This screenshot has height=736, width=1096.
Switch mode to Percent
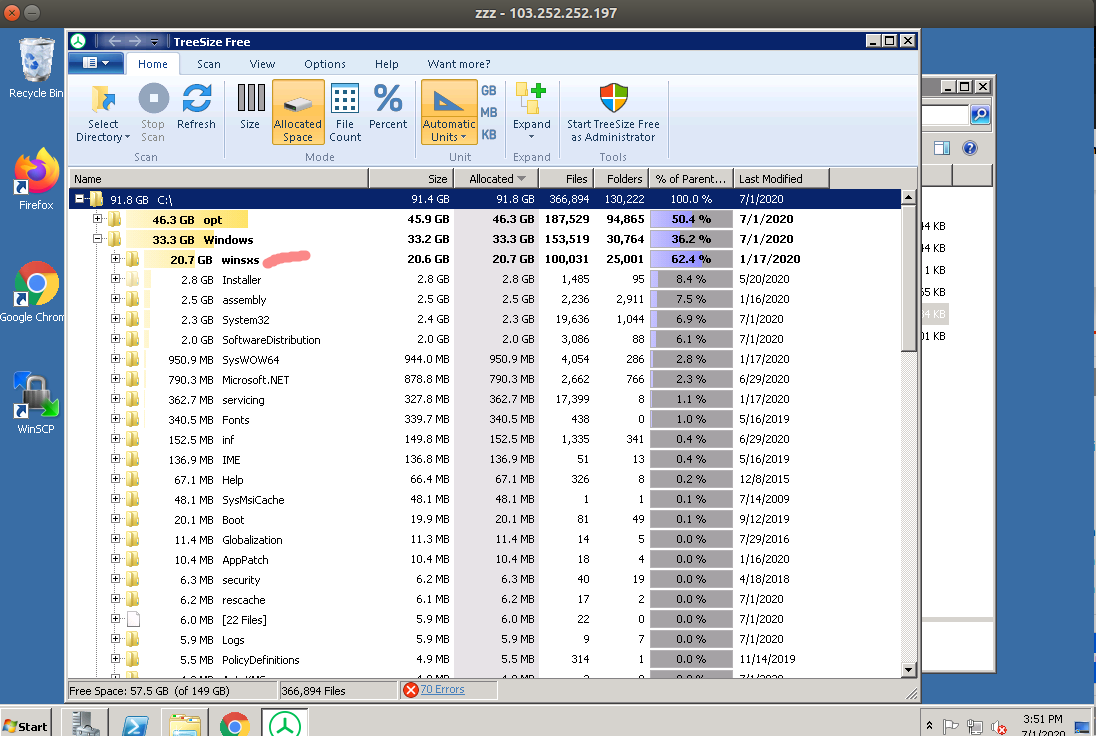(x=388, y=106)
